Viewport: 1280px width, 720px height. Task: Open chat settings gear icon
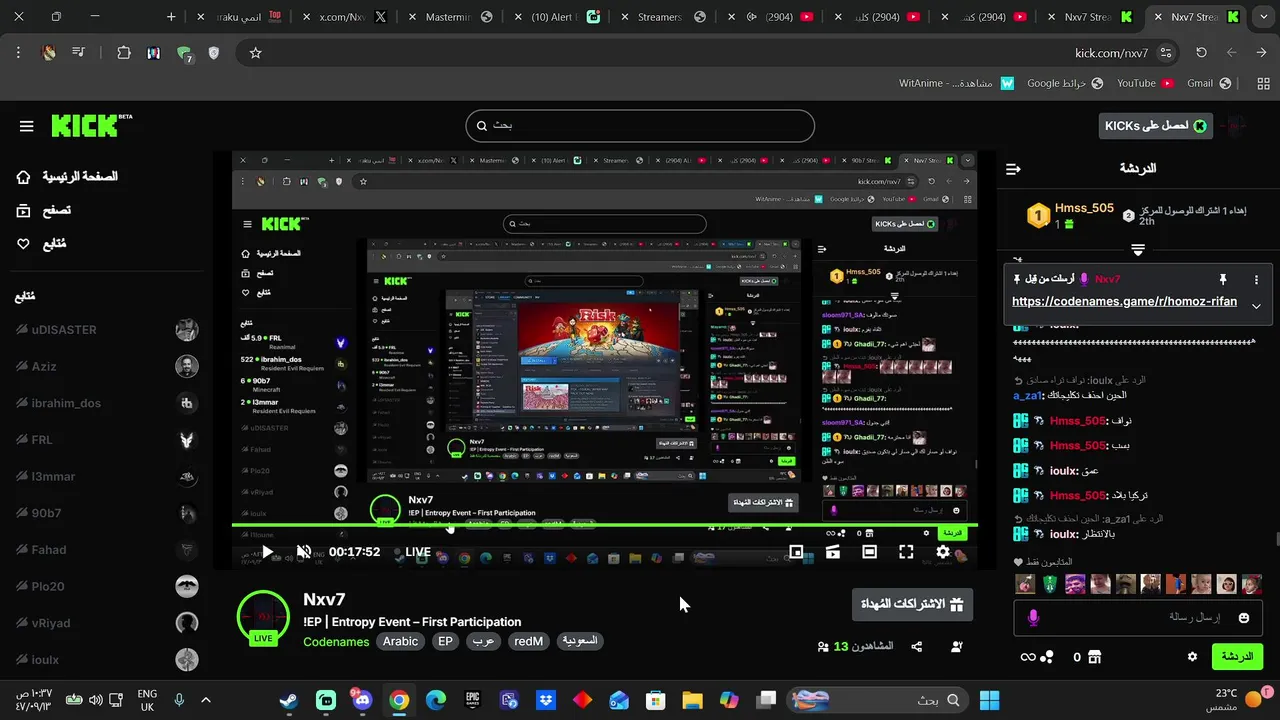pos(1192,657)
